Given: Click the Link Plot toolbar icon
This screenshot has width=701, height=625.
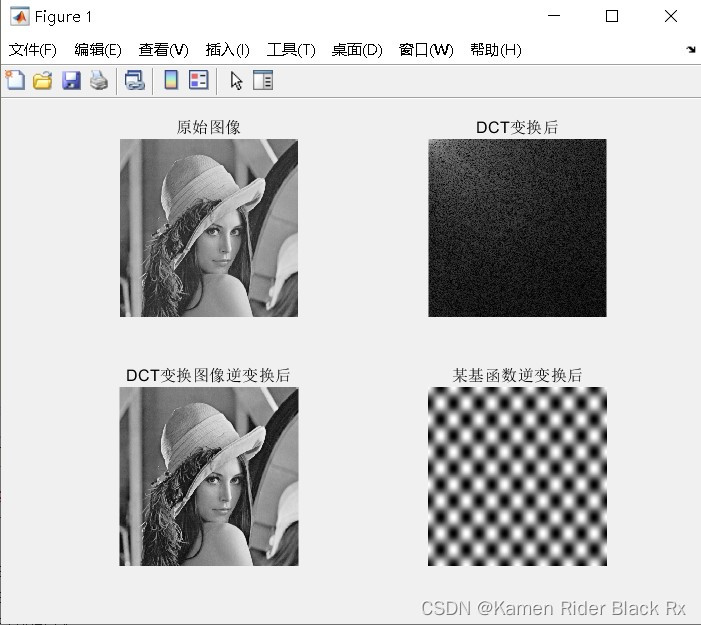Looking at the screenshot, I should [135, 81].
